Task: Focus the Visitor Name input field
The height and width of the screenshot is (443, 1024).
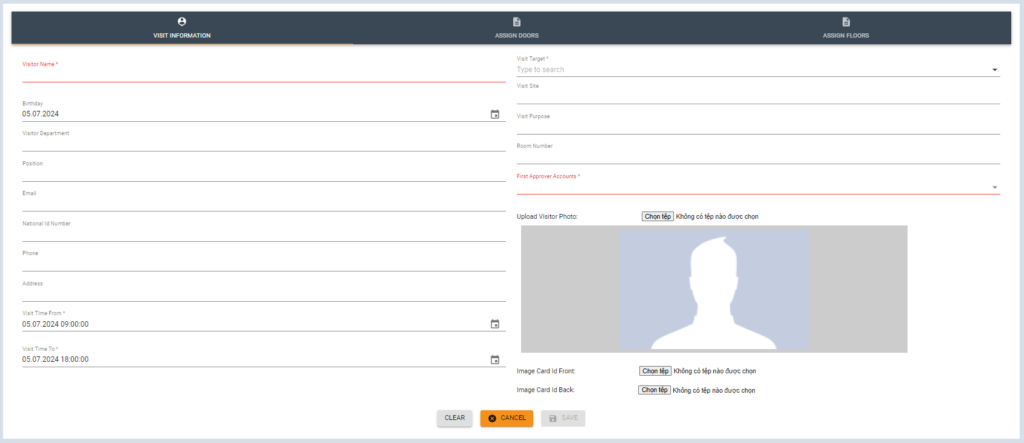Action: (x=263, y=75)
